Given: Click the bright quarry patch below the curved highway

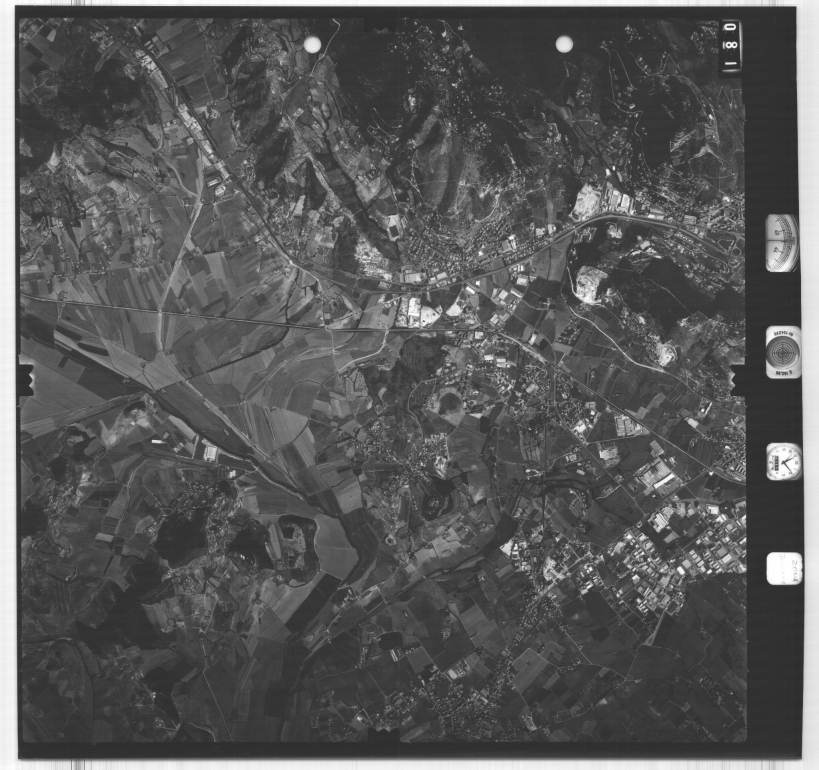Looking at the screenshot, I should (x=590, y=283).
